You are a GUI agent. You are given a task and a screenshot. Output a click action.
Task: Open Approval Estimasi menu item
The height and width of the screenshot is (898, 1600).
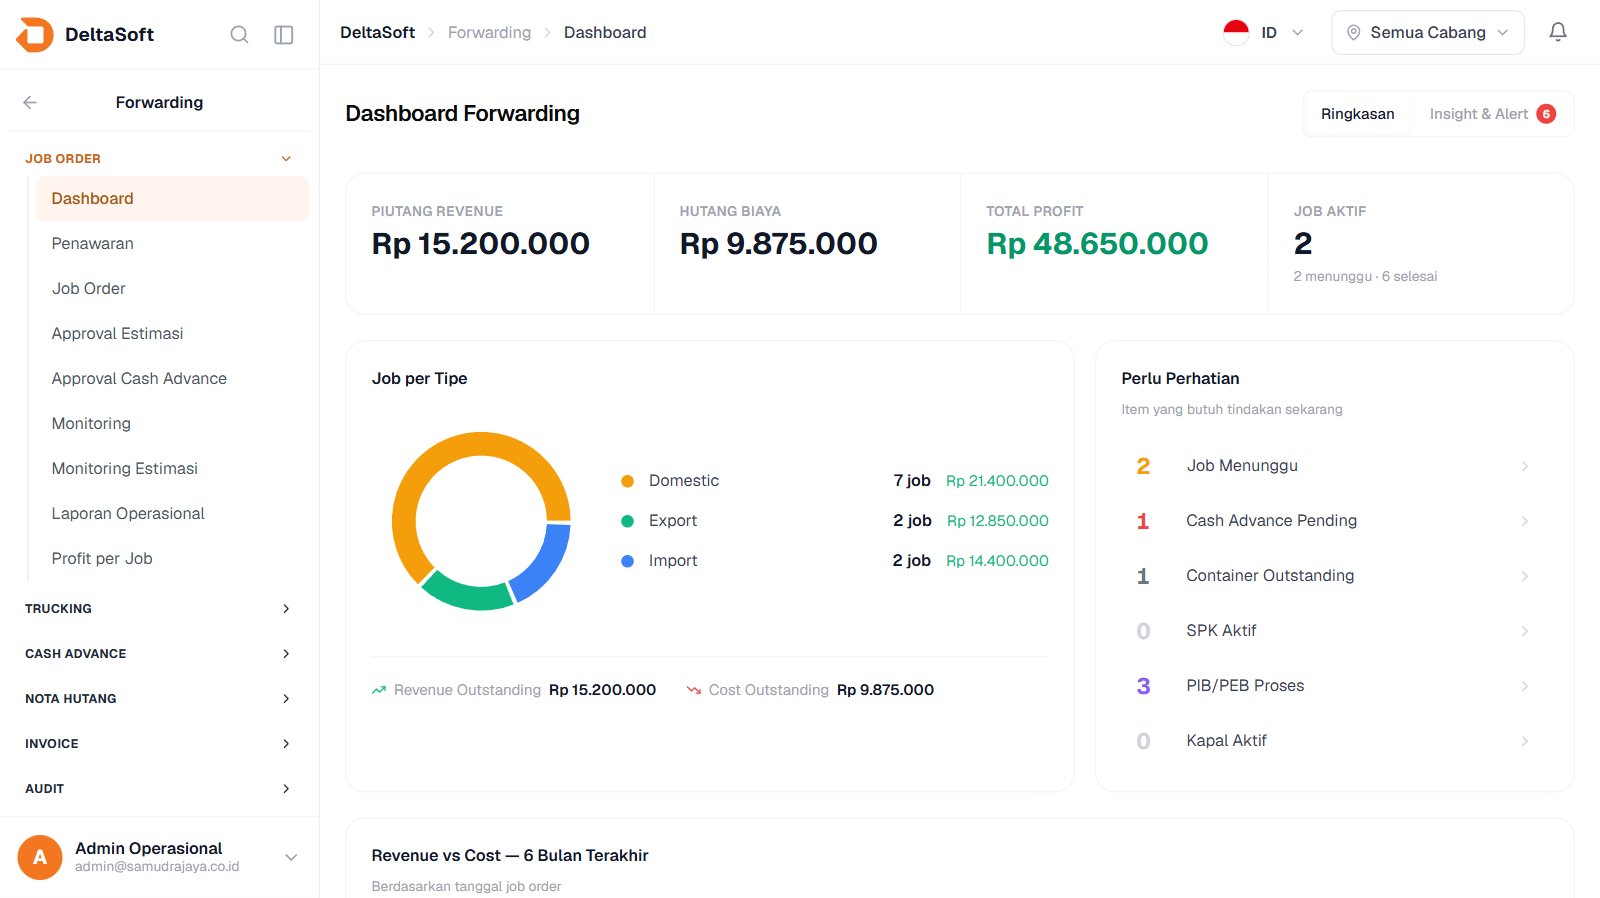click(172, 333)
